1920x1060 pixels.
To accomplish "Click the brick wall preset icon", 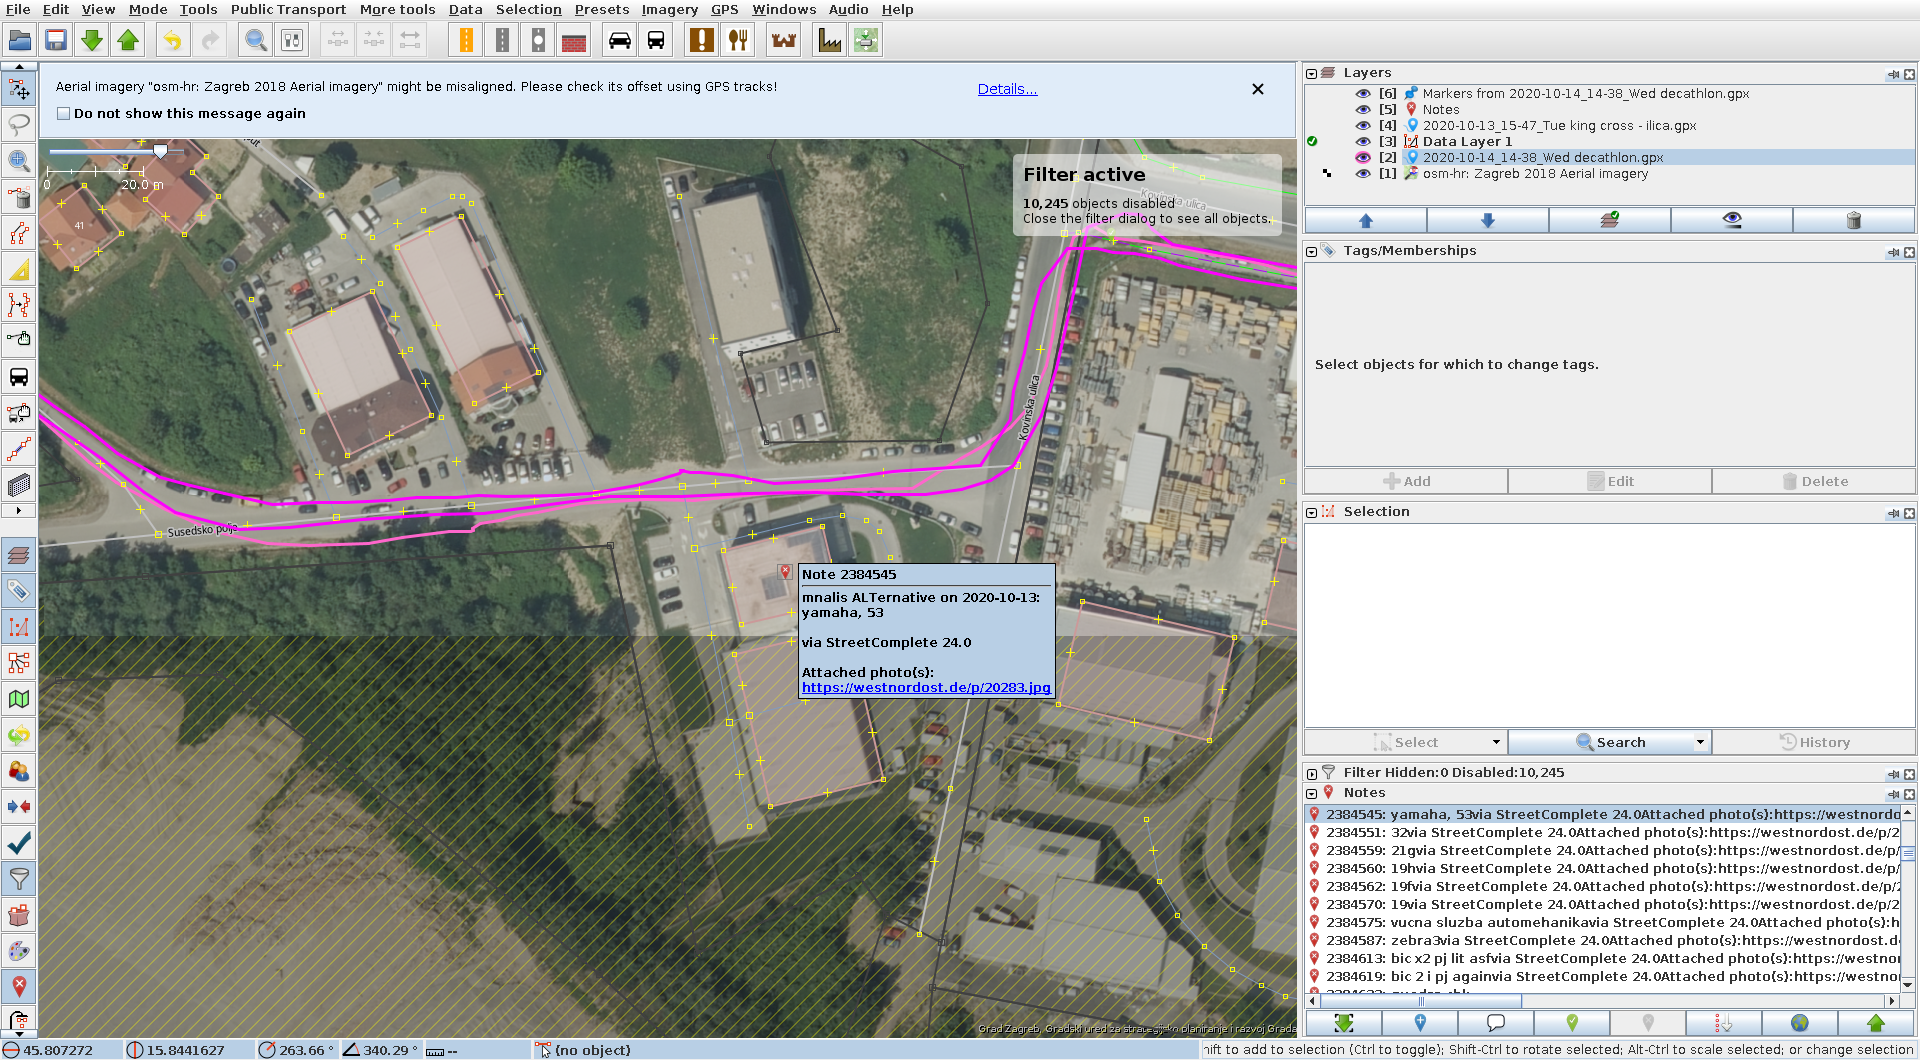I will pos(574,41).
